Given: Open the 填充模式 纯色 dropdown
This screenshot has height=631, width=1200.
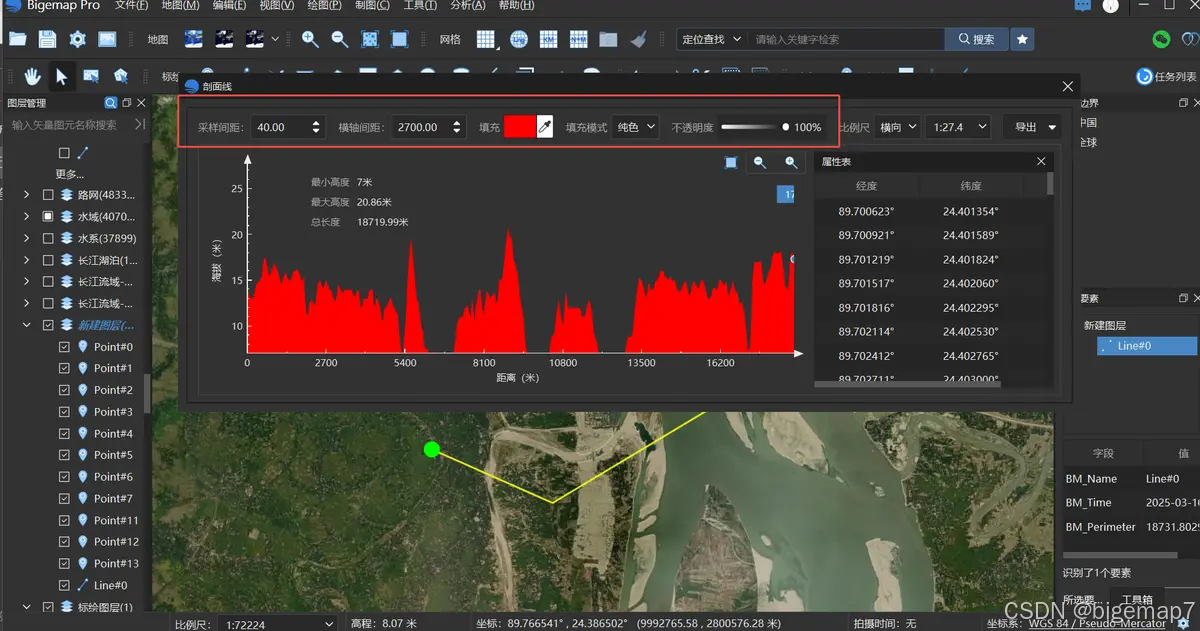Looking at the screenshot, I should point(636,127).
